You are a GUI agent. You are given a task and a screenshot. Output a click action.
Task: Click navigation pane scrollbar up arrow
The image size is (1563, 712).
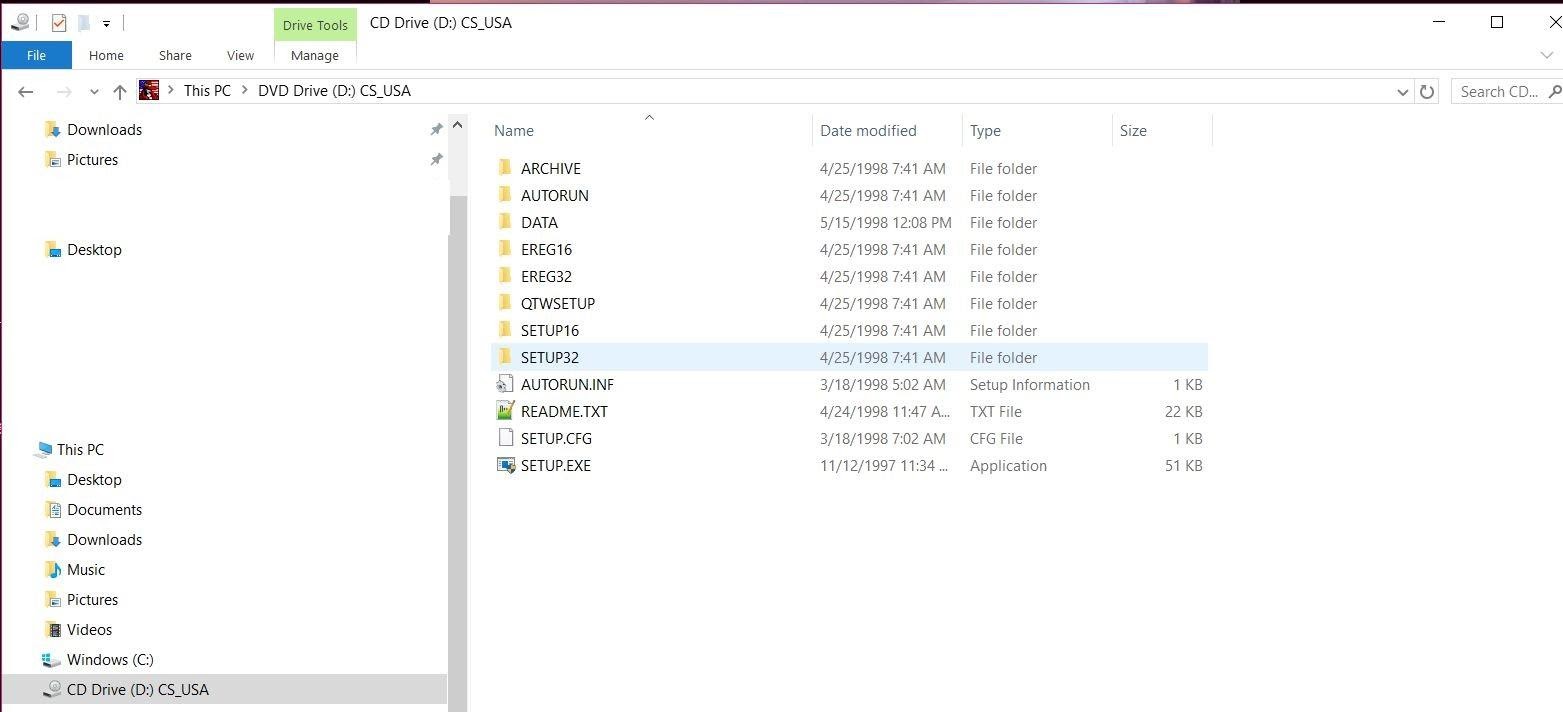[x=457, y=125]
